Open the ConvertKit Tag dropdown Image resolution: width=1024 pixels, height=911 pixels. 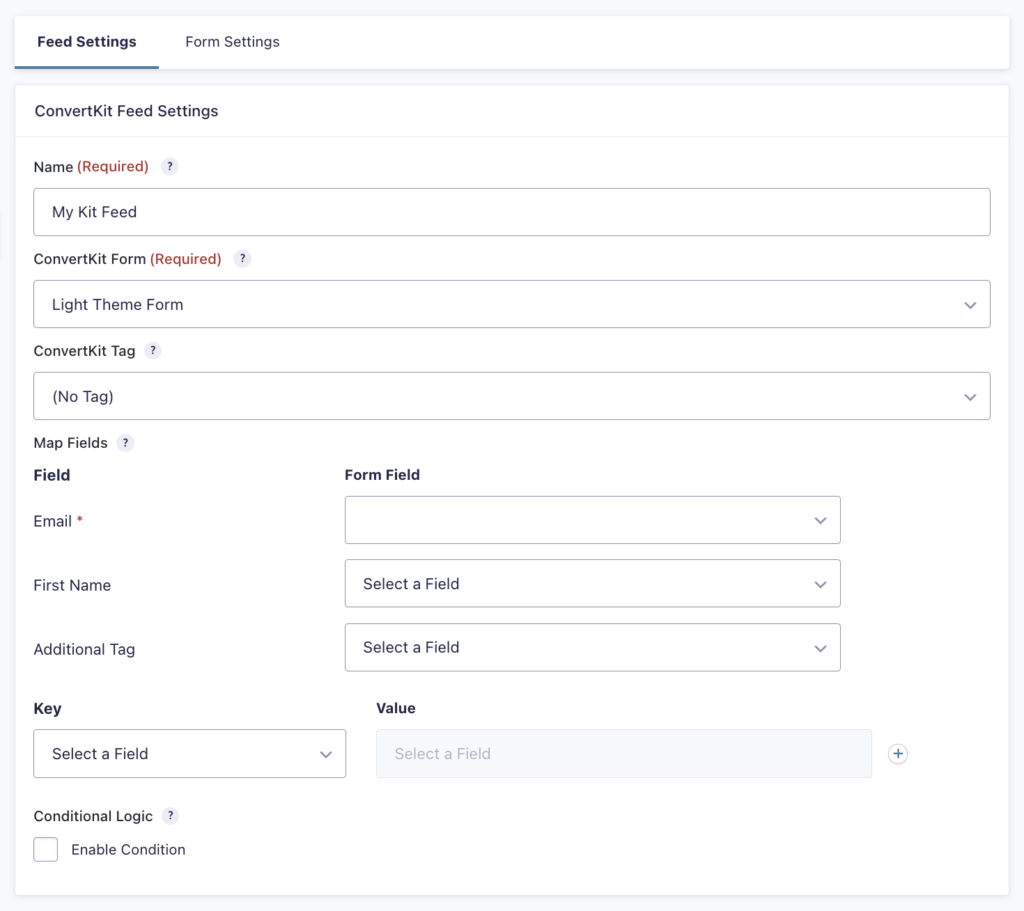click(512, 396)
